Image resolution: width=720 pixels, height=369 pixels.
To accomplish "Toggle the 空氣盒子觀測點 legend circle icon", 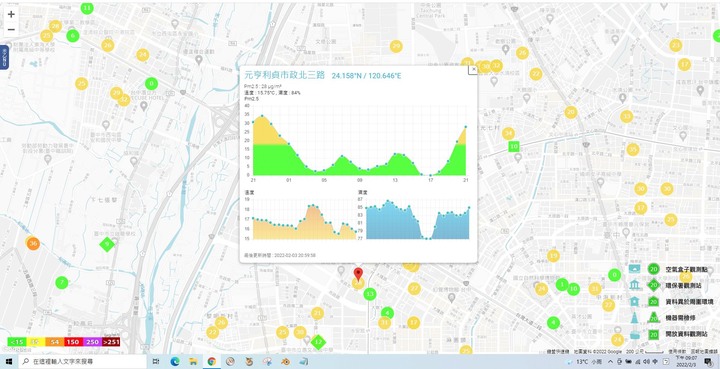I will pyautogui.click(x=653, y=269).
